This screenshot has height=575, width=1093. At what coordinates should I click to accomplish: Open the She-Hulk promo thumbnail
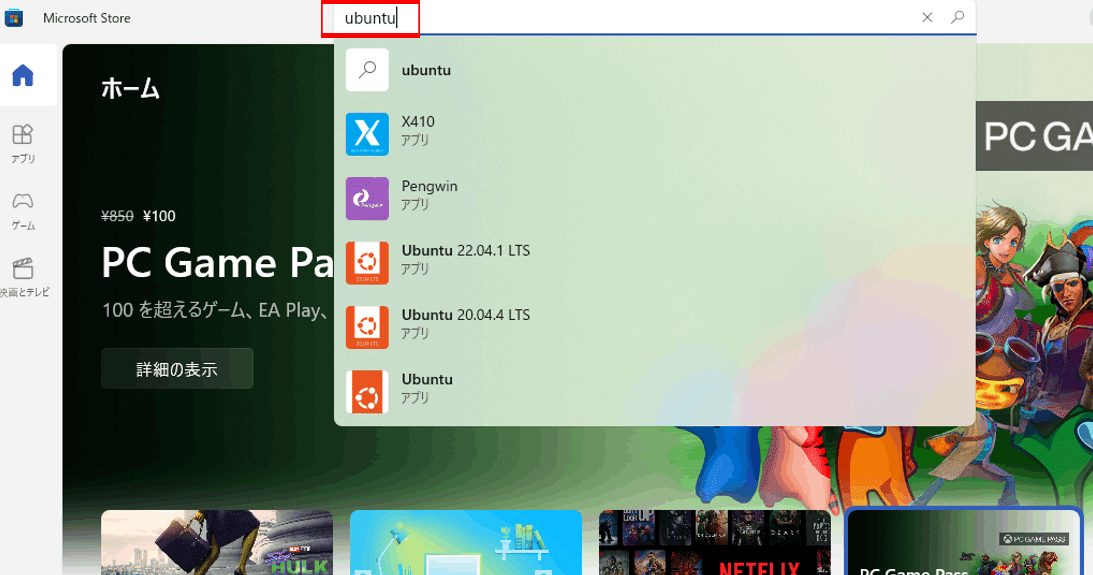pos(217,542)
